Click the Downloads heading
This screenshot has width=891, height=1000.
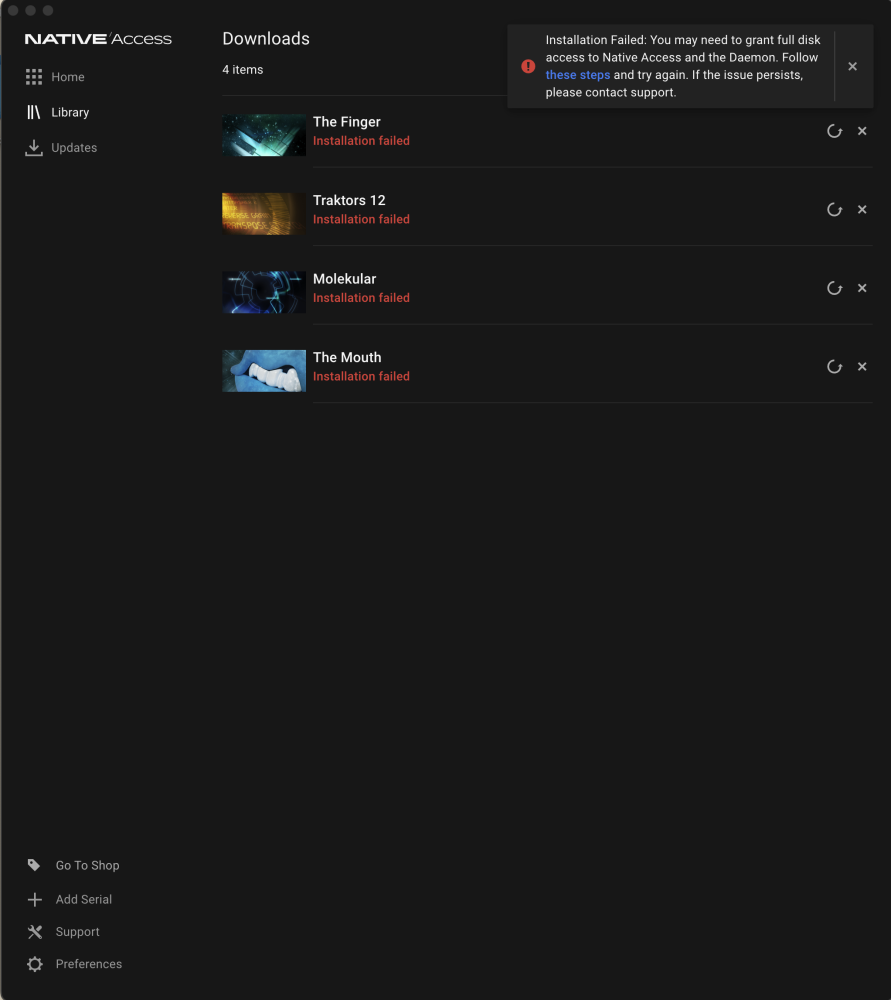click(266, 39)
